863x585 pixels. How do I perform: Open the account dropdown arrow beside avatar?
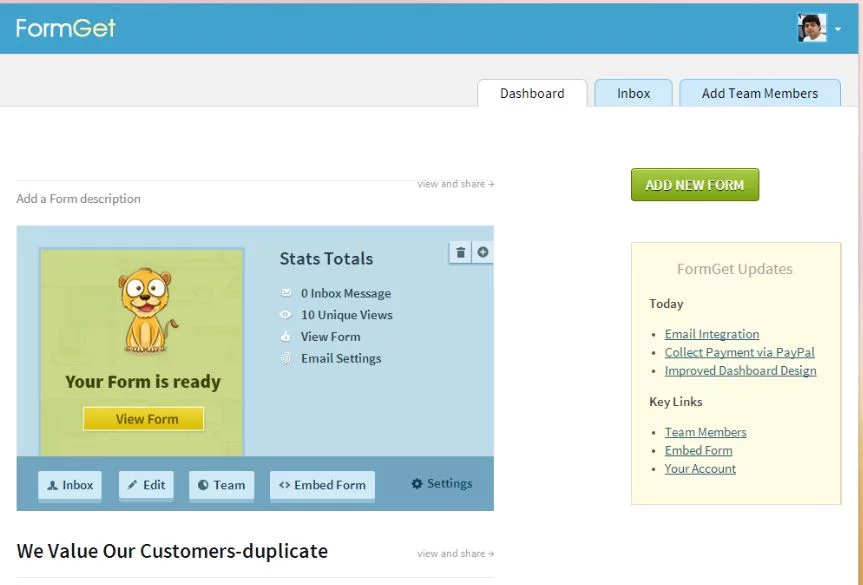click(838, 30)
